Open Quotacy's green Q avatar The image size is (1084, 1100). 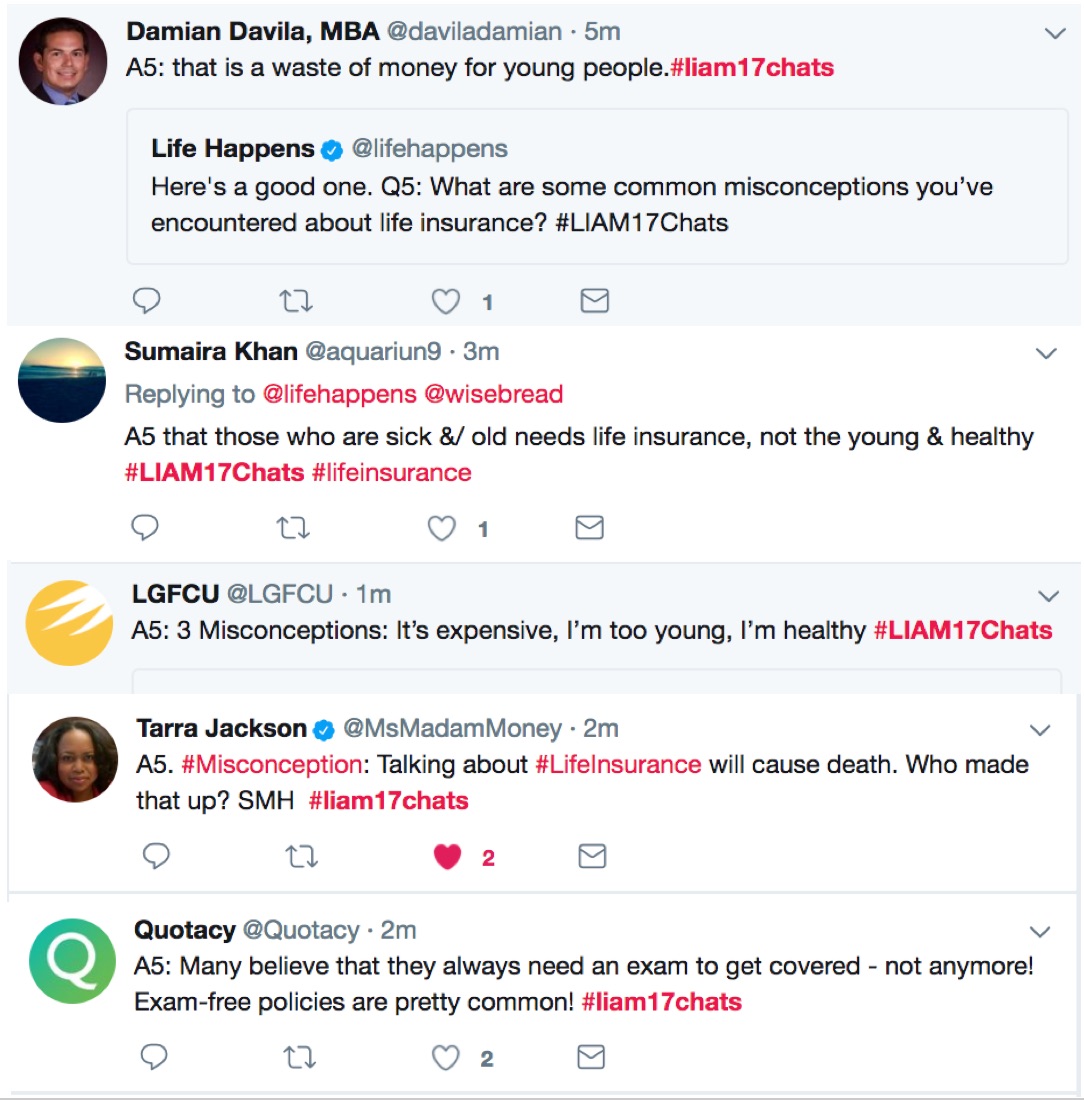pos(73,960)
